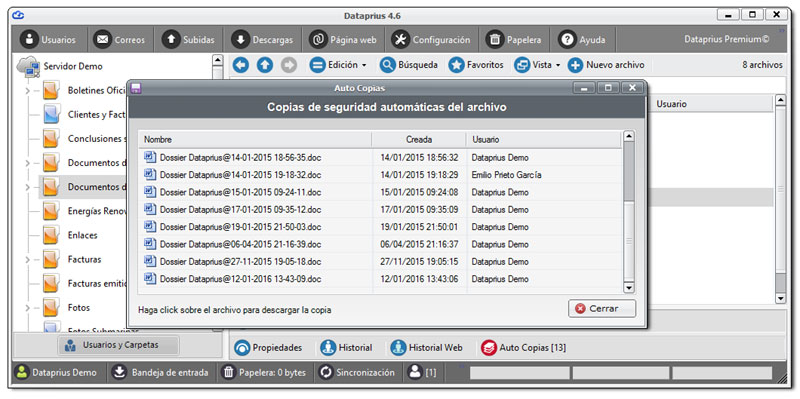Download copy Dossier Dataprius@12-01-2016 13-43-09.doc

tap(240, 279)
